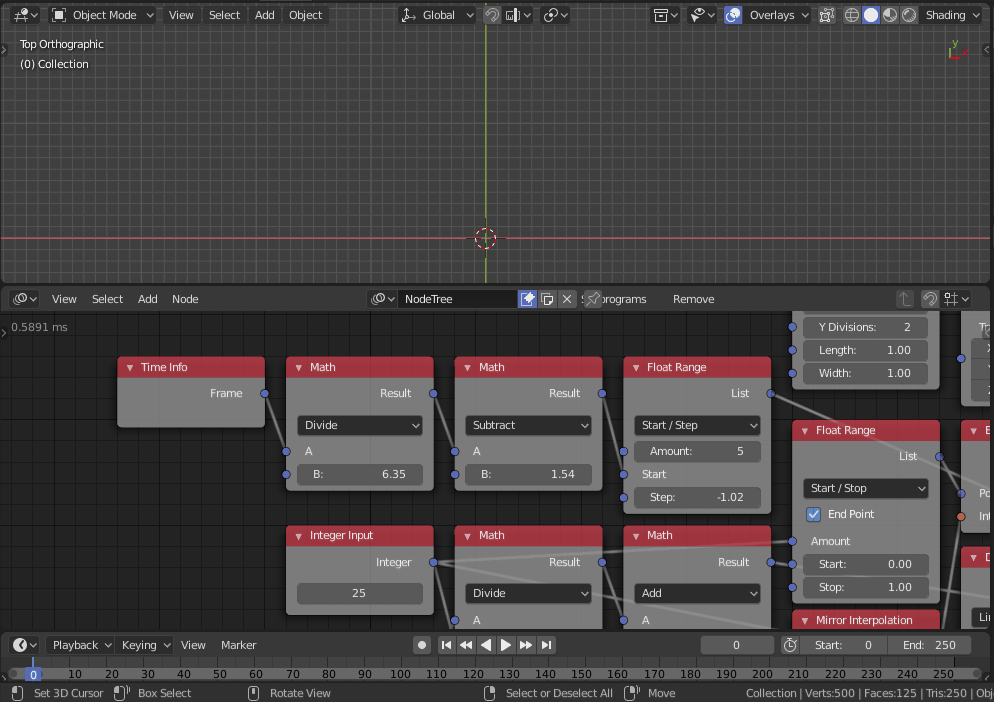
Task: Select solid viewport shading mode
Action: (x=869, y=15)
